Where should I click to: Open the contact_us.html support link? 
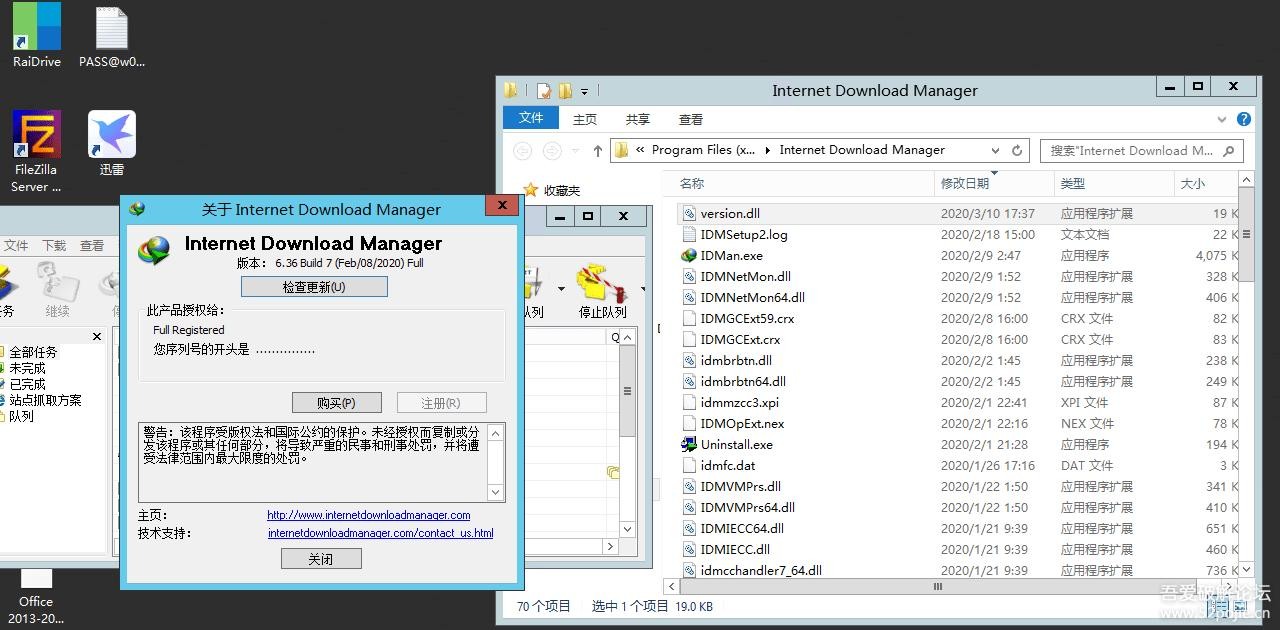pyautogui.click(x=380, y=534)
